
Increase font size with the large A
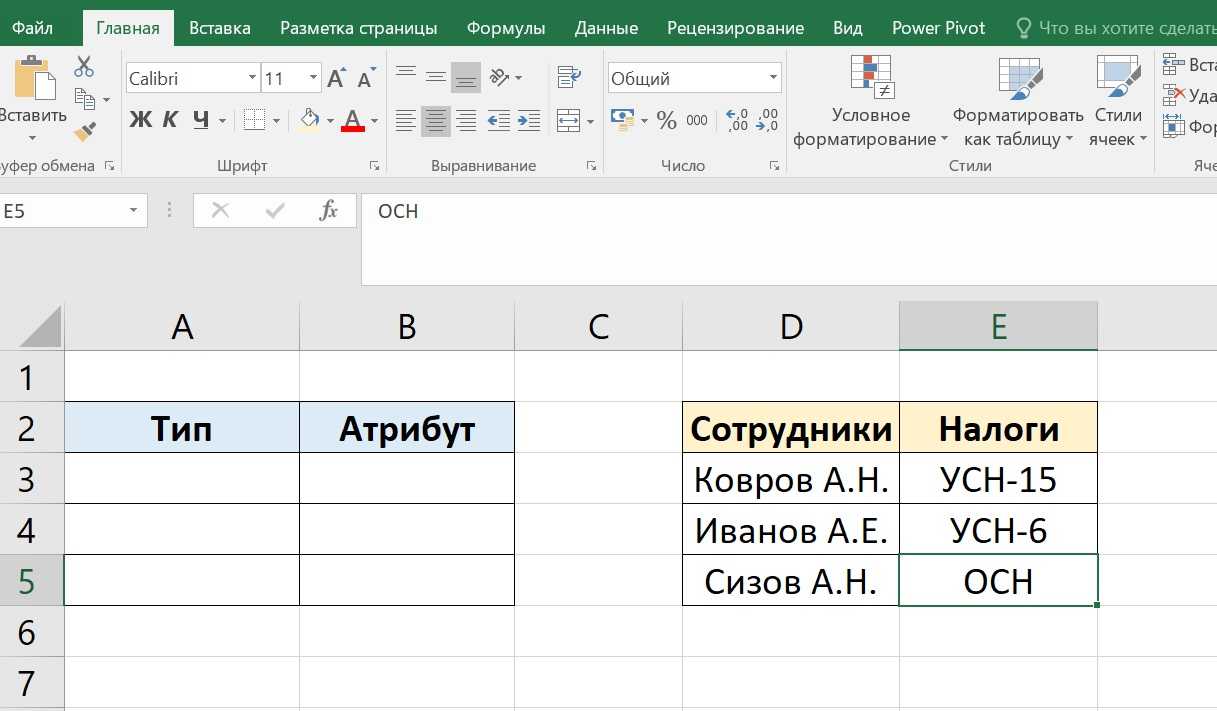click(x=337, y=78)
